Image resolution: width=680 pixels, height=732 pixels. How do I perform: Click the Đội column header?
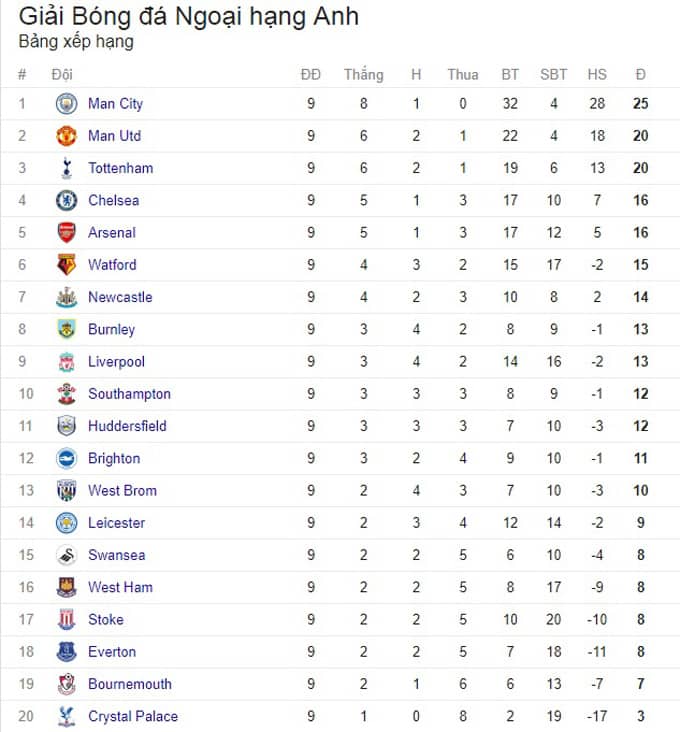[x=62, y=75]
